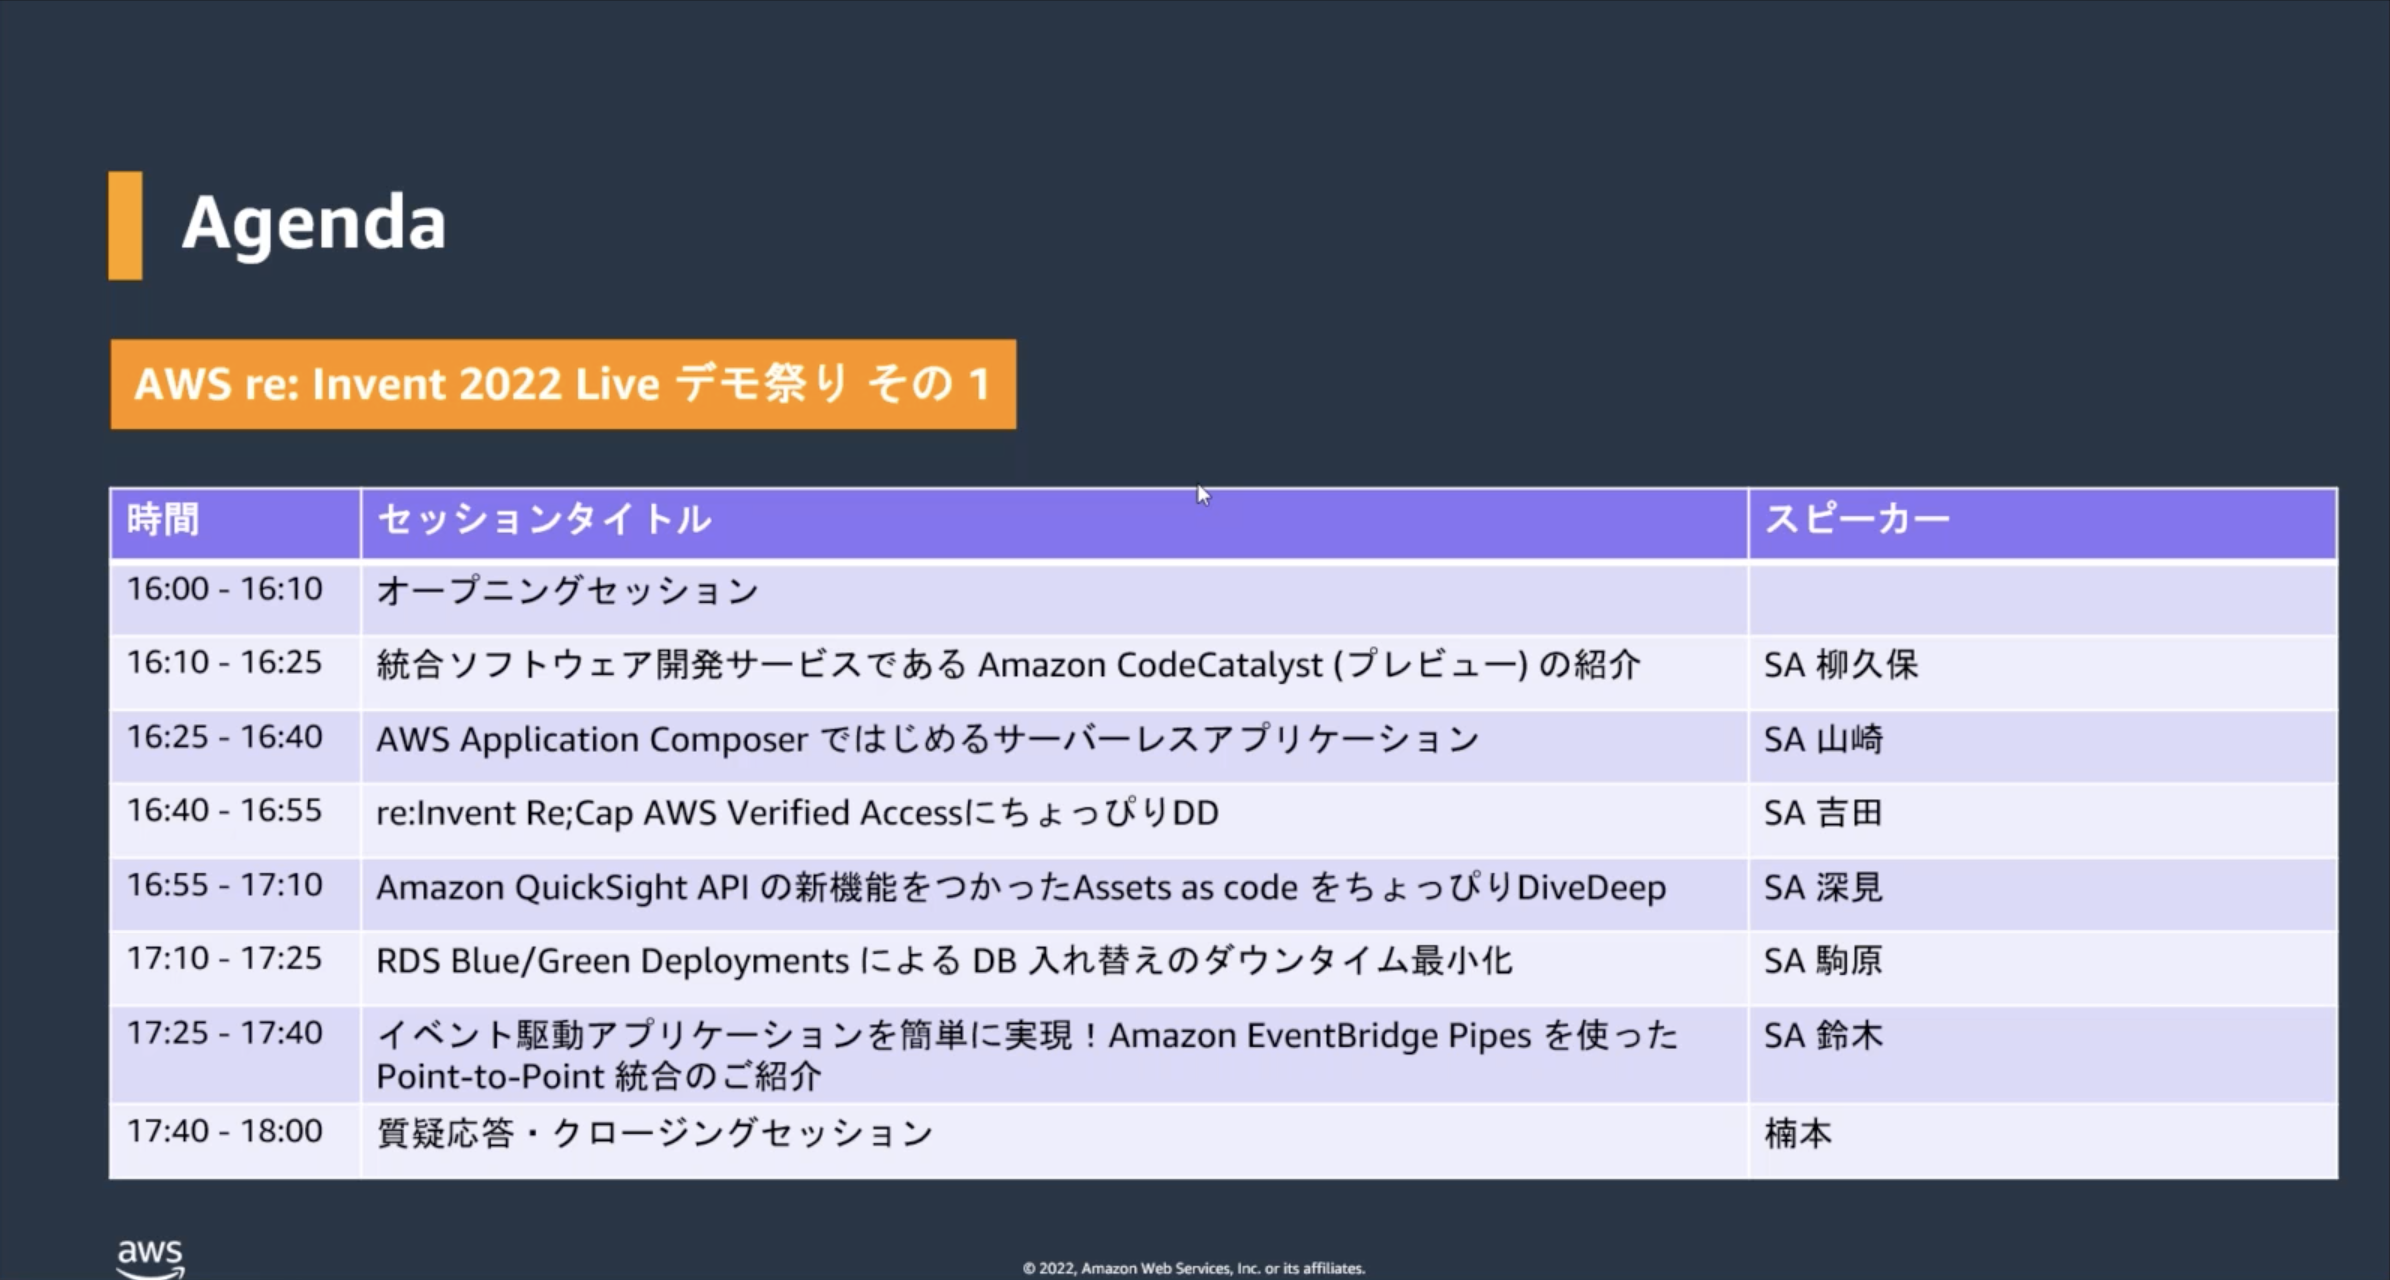Click the Agenda heading text
This screenshot has width=2390, height=1280.
point(313,223)
